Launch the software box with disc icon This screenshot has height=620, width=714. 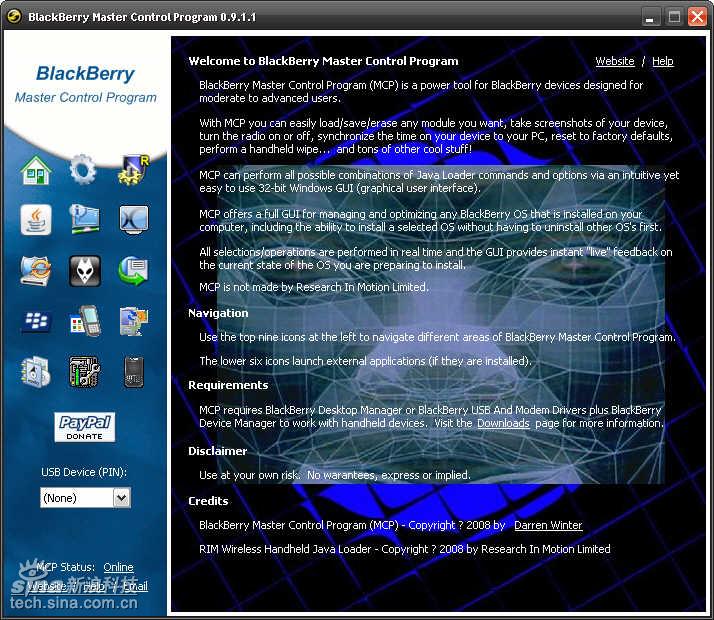35,372
